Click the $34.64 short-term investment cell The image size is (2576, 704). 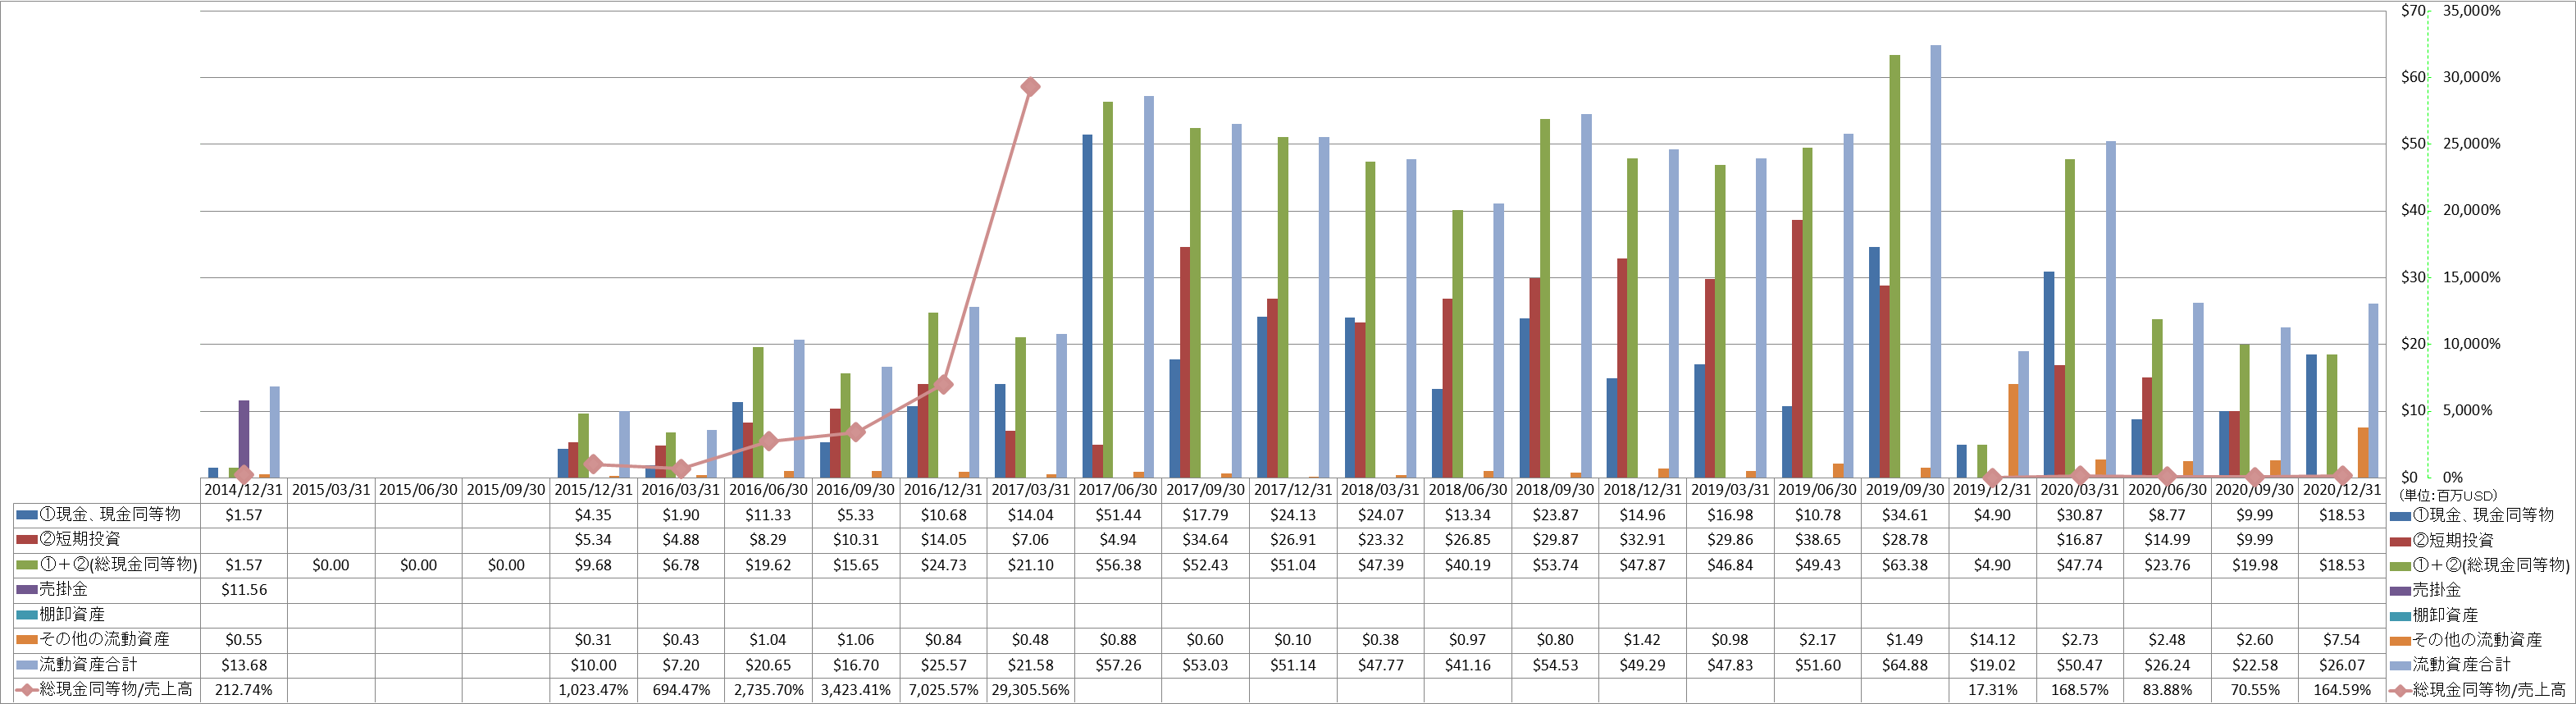coord(1205,539)
